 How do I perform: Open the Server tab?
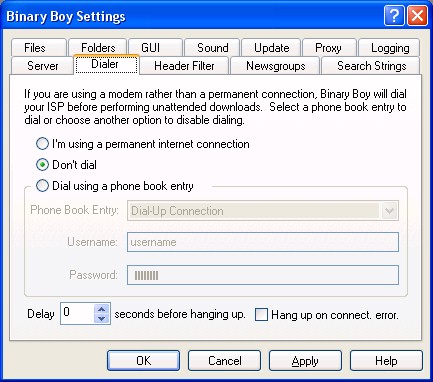click(42, 66)
